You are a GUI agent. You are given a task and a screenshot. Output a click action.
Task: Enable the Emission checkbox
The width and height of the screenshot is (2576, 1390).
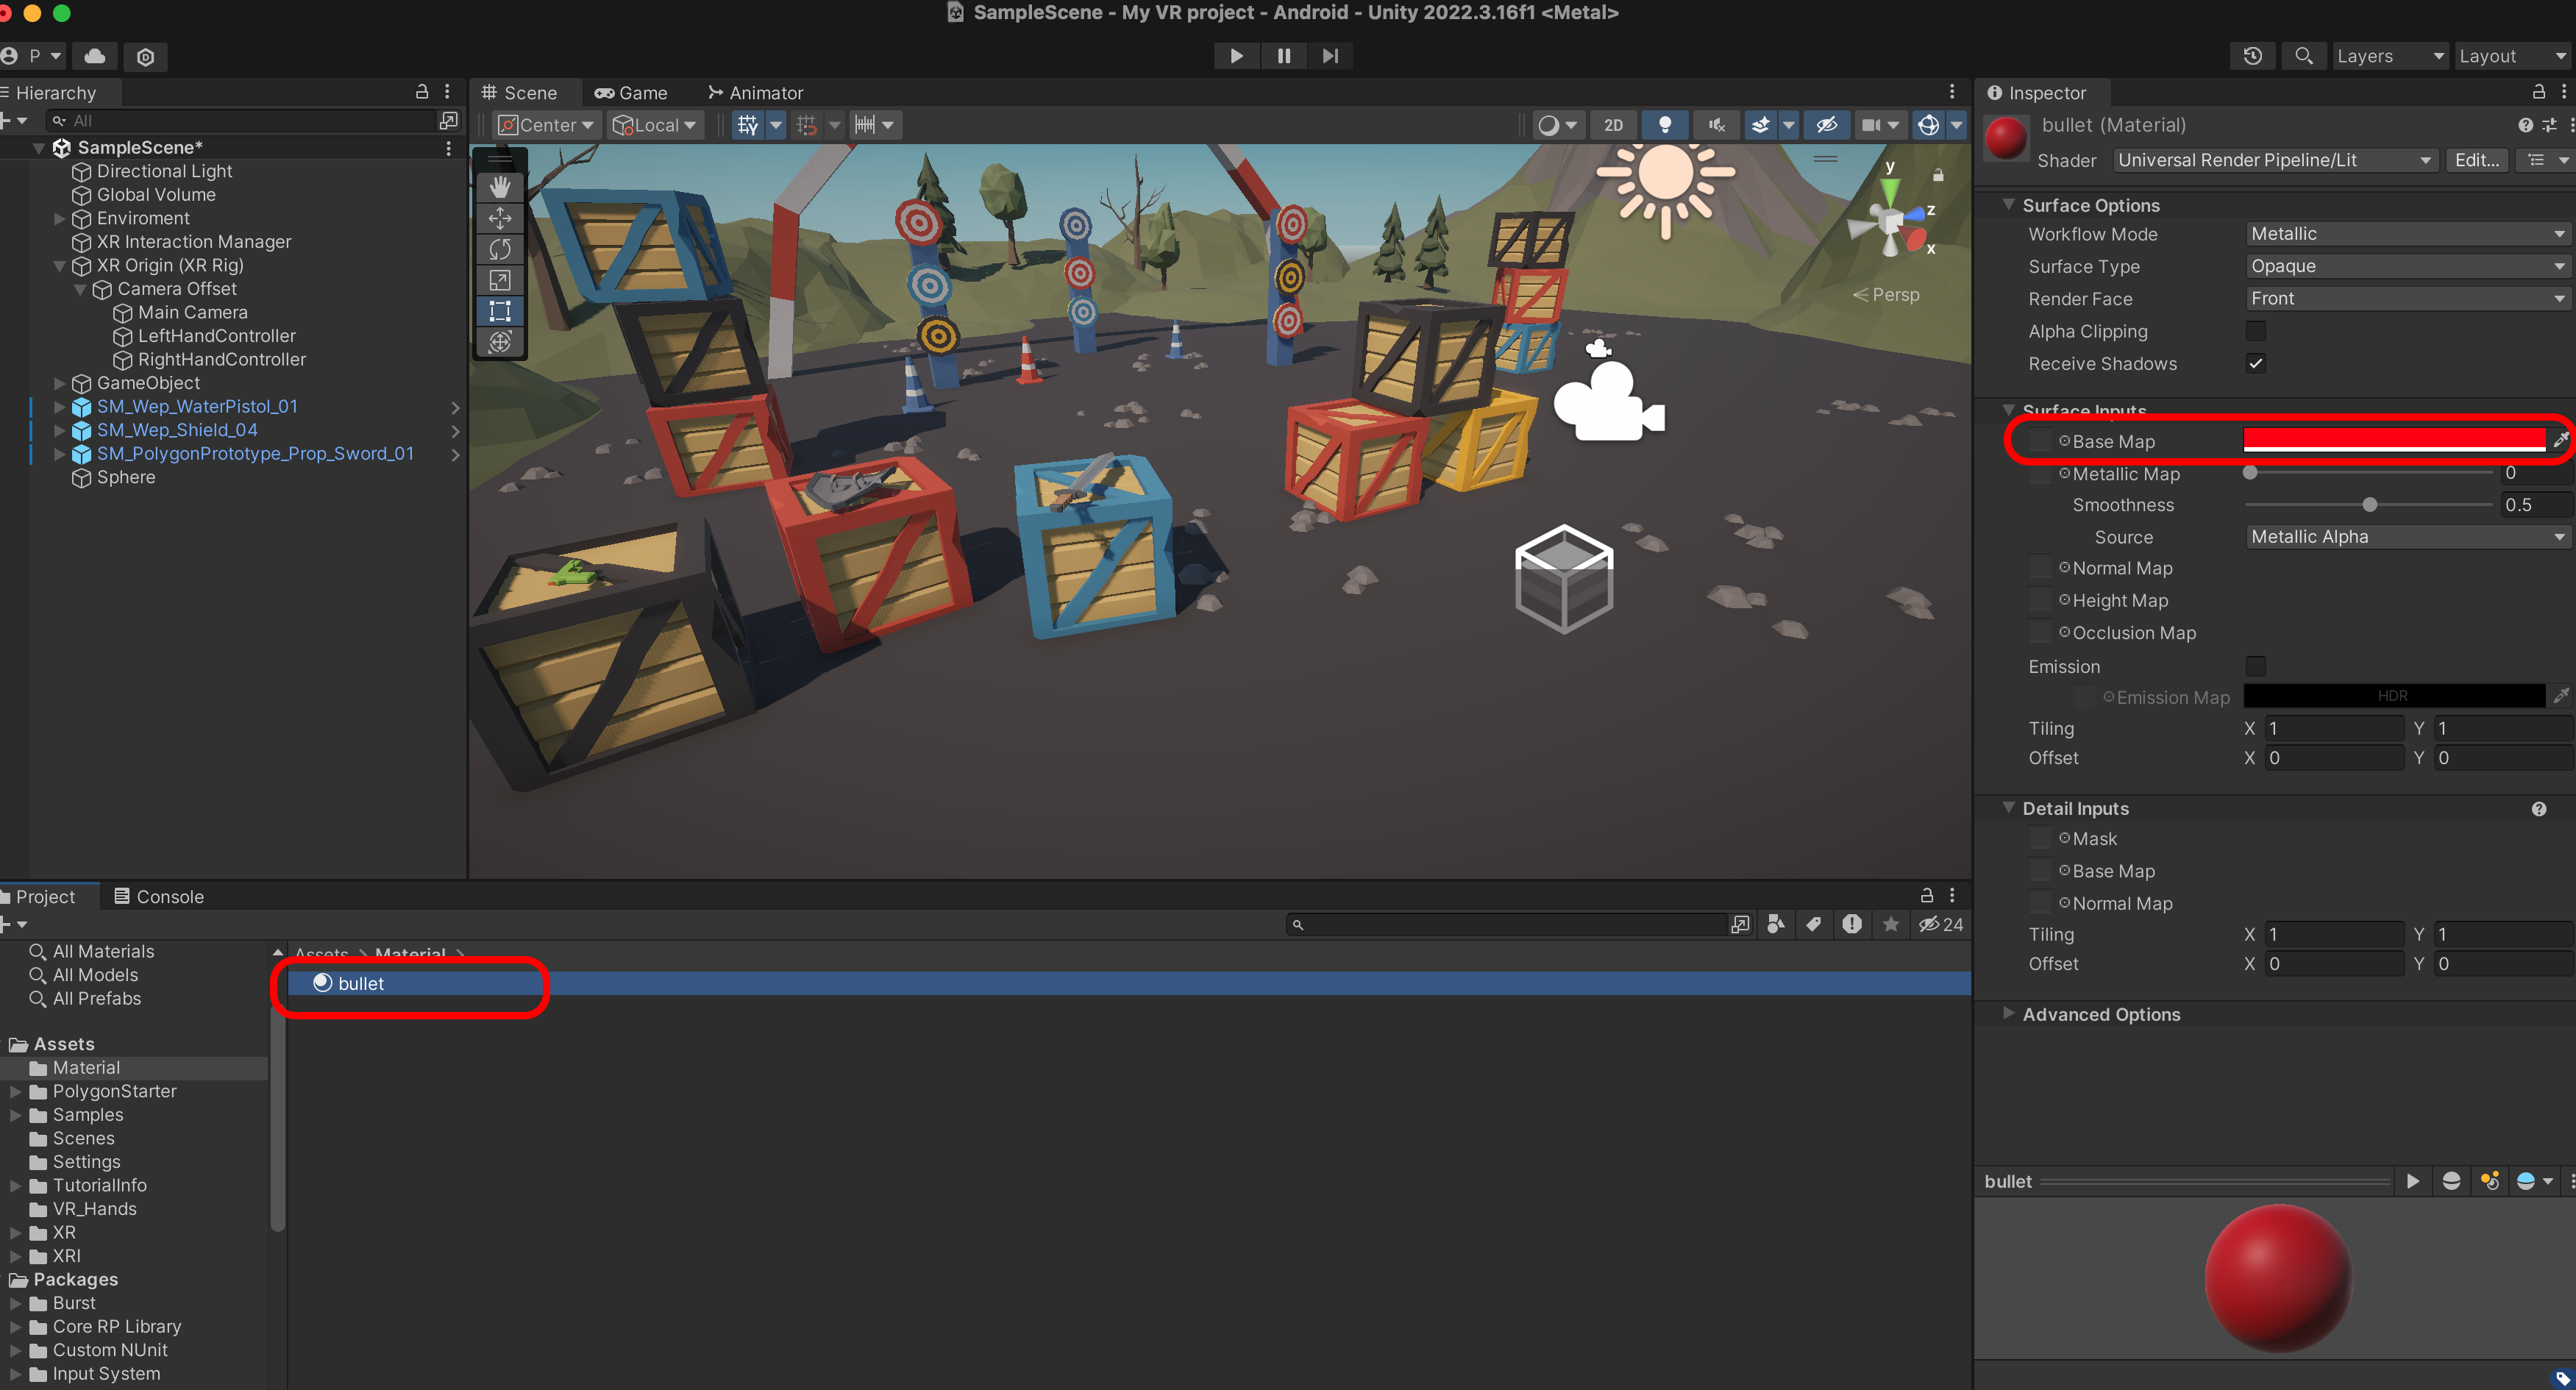point(2256,666)
